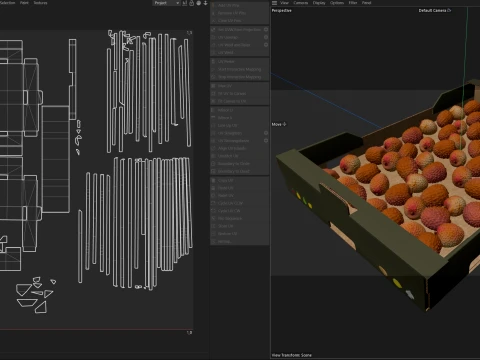Click the Store UV command
Screen dimensions: 480x360
(x=240, y=226)
